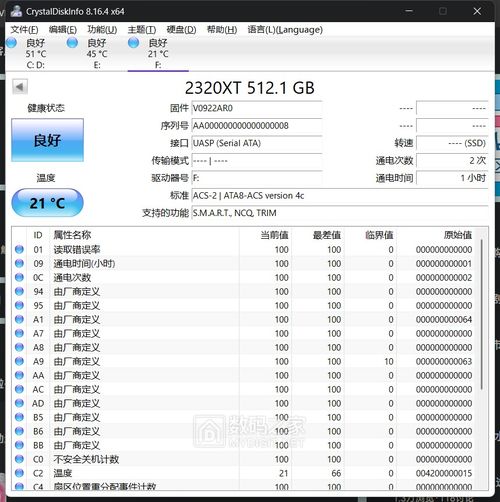Screen dimensions: 500x502
Task: Open the 硬盘(D) menu
Action: [x=181, y=30]
